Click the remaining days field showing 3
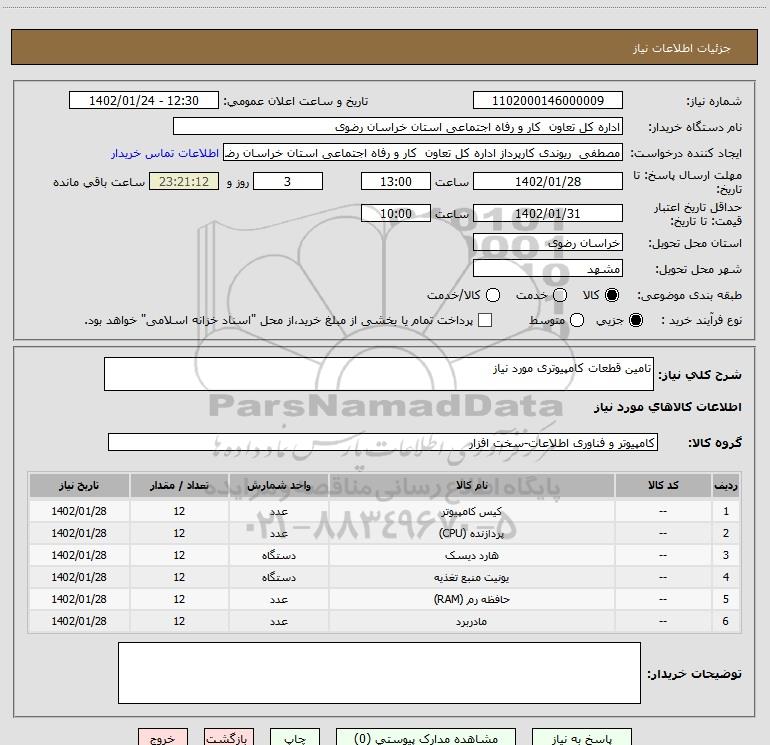The height and width of the screenshot is (745, 770). click(288, 181)
